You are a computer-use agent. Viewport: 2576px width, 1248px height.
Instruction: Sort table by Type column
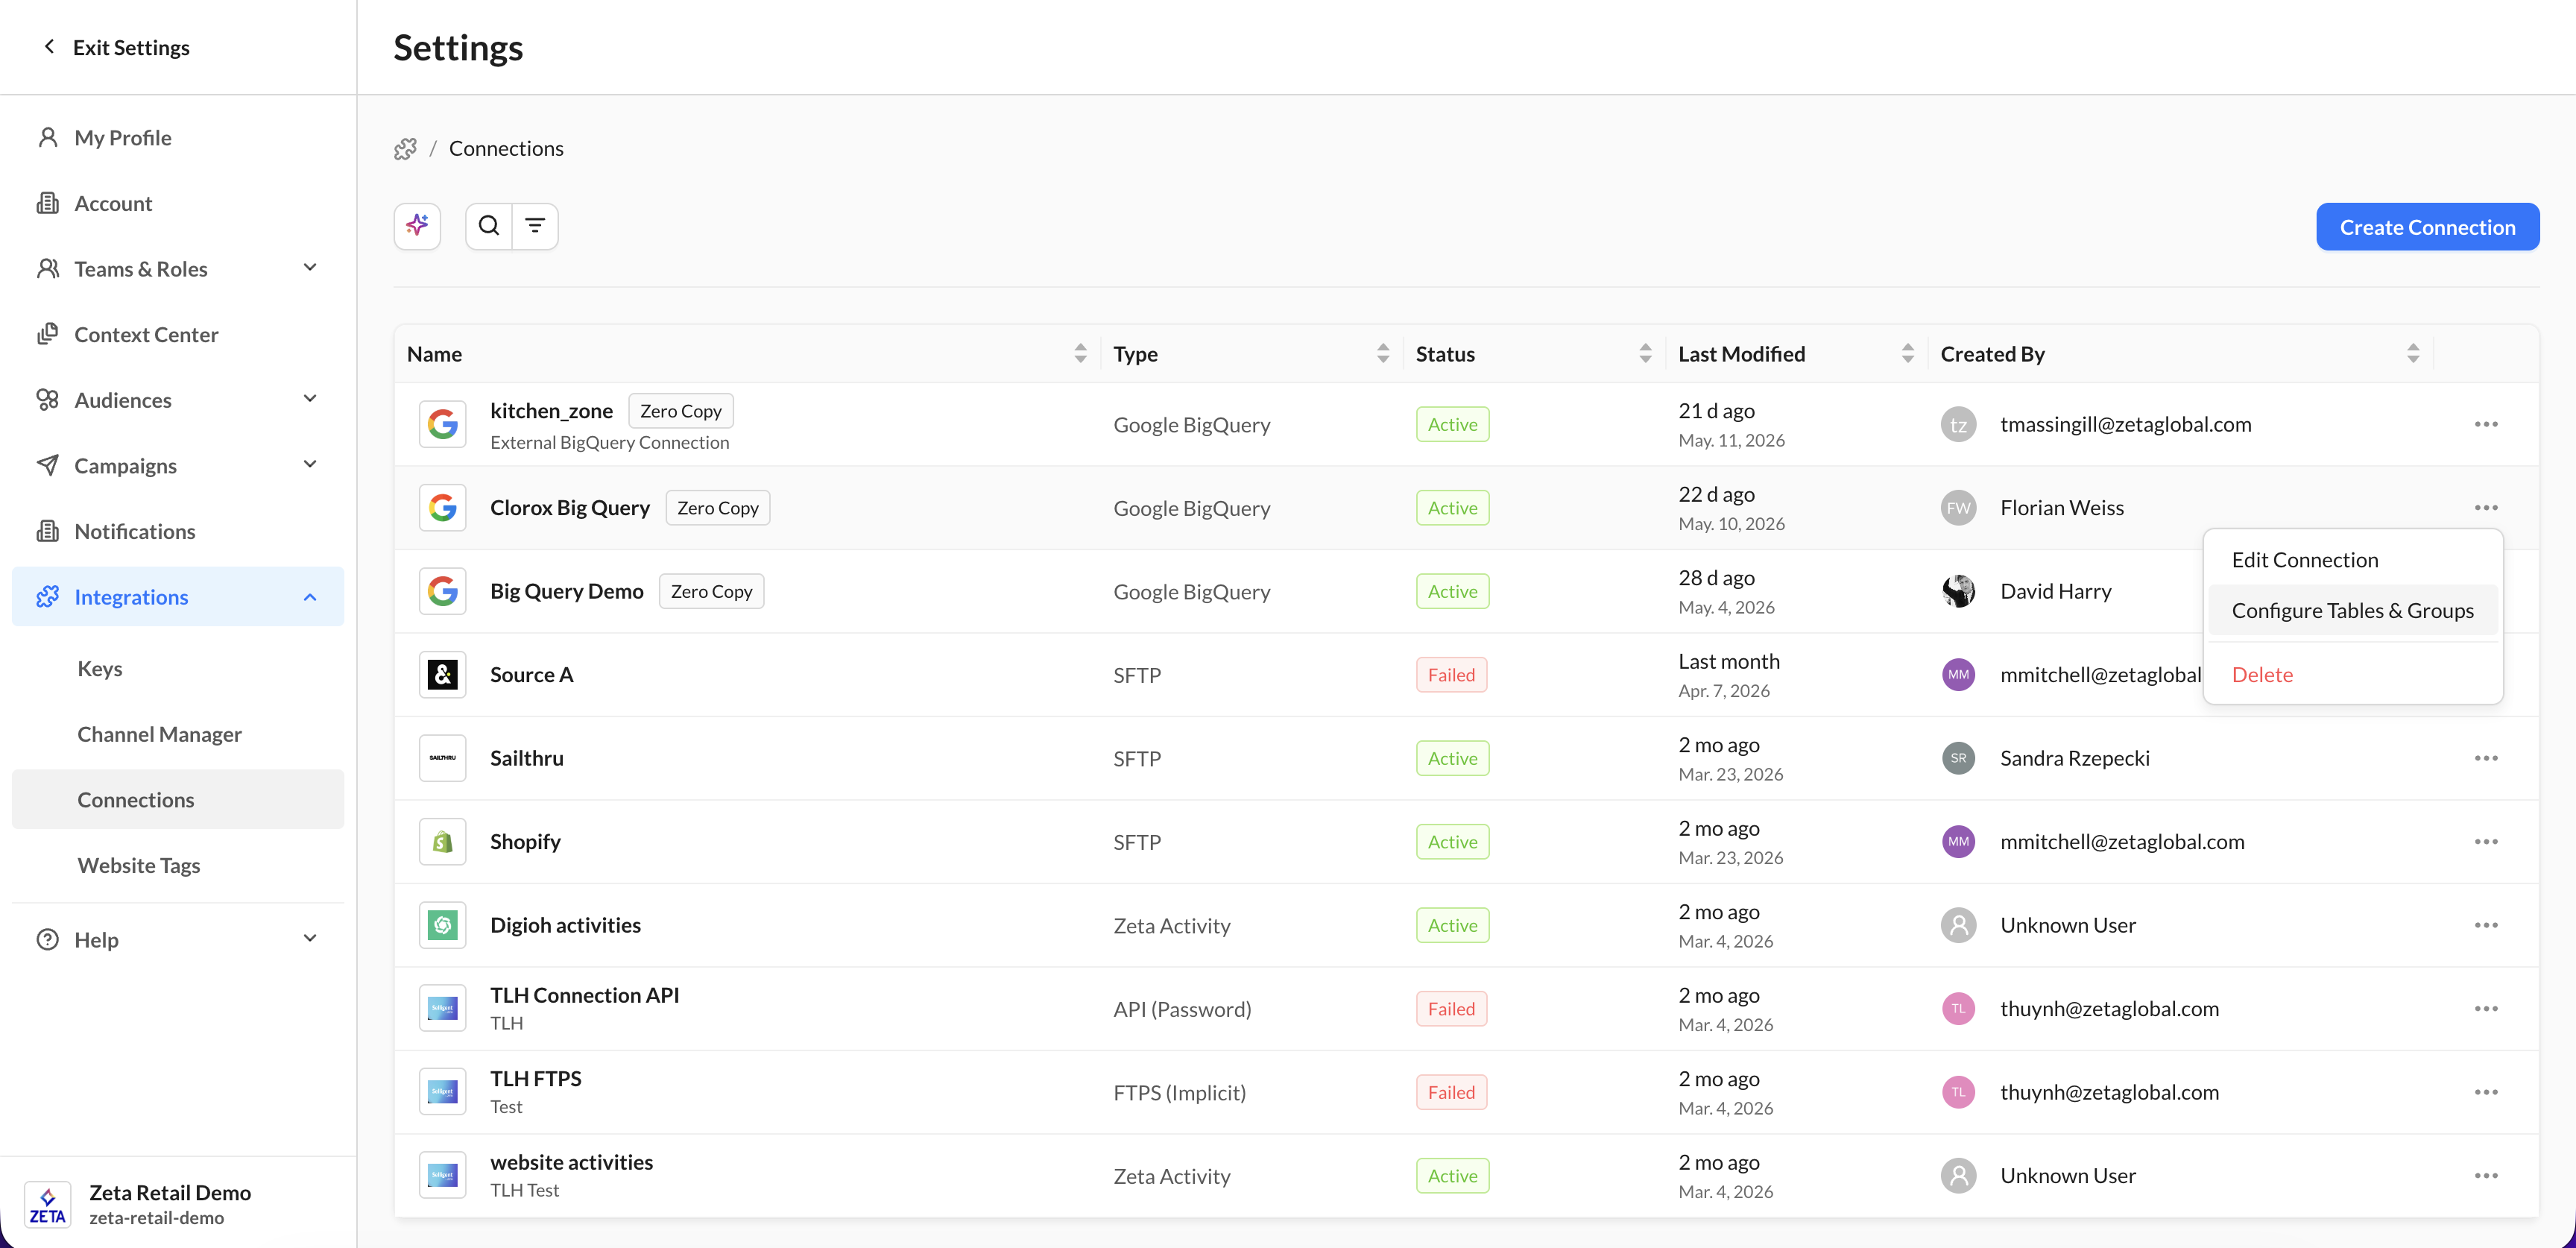pos(1383,354)
